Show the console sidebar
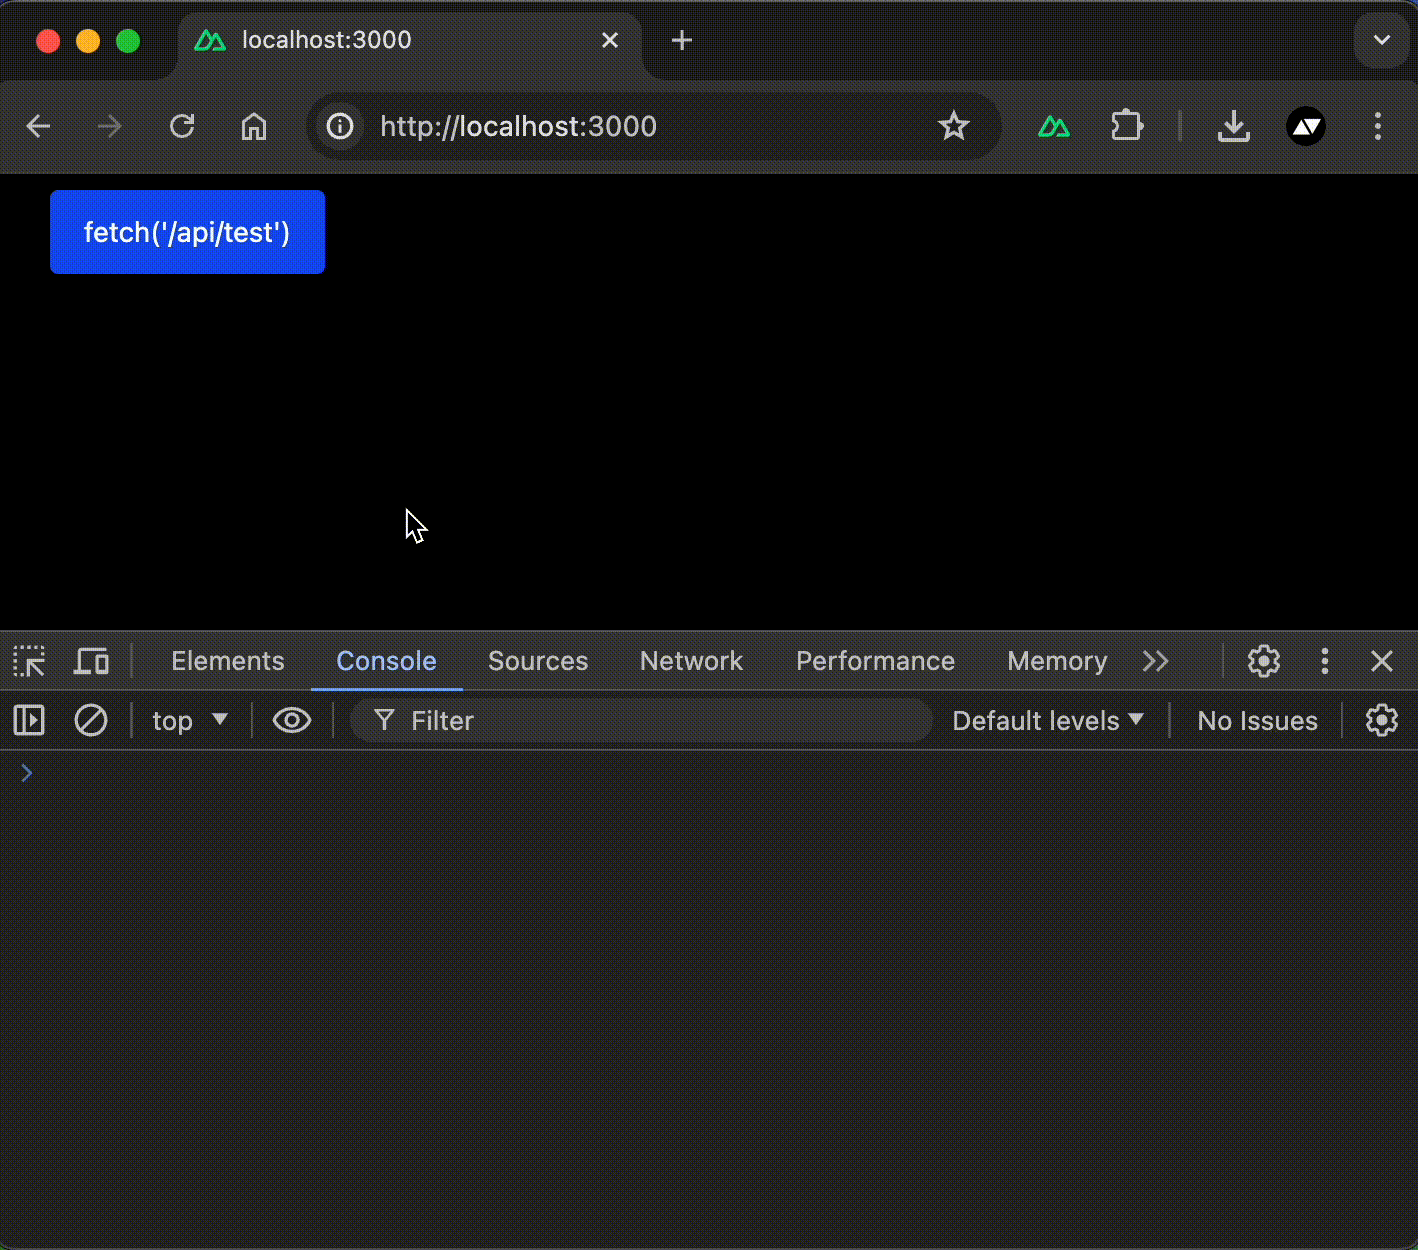The height and width of the screenshot is (1250, 1418). pos(29,720)
